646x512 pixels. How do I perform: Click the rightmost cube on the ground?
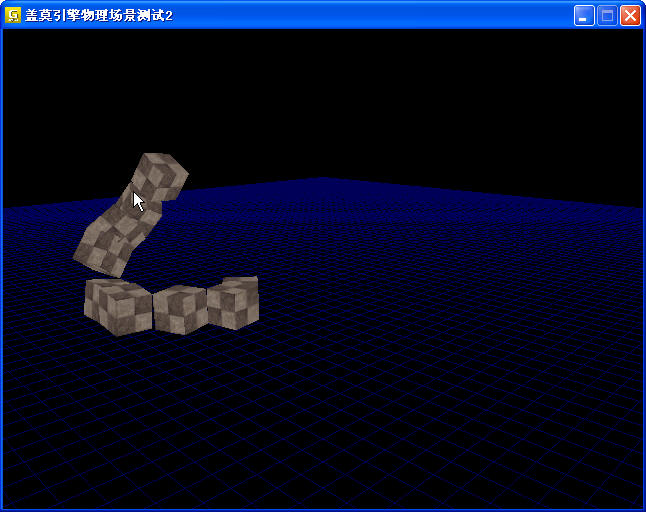point(233,303)
